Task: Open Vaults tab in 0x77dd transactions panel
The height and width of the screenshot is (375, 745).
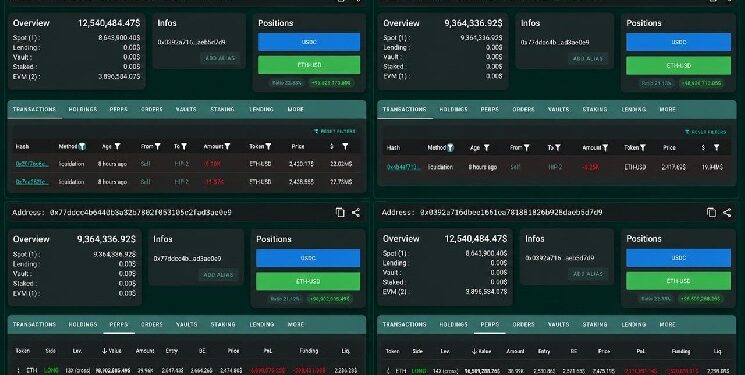Action: click(x=558, y=109)
